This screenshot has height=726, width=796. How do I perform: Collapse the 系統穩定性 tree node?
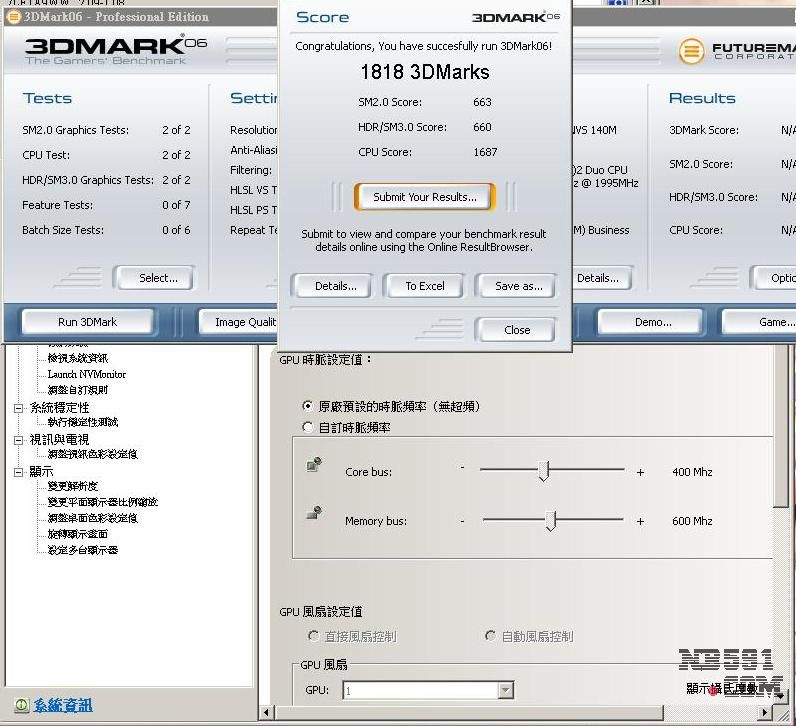click(18, 407)
